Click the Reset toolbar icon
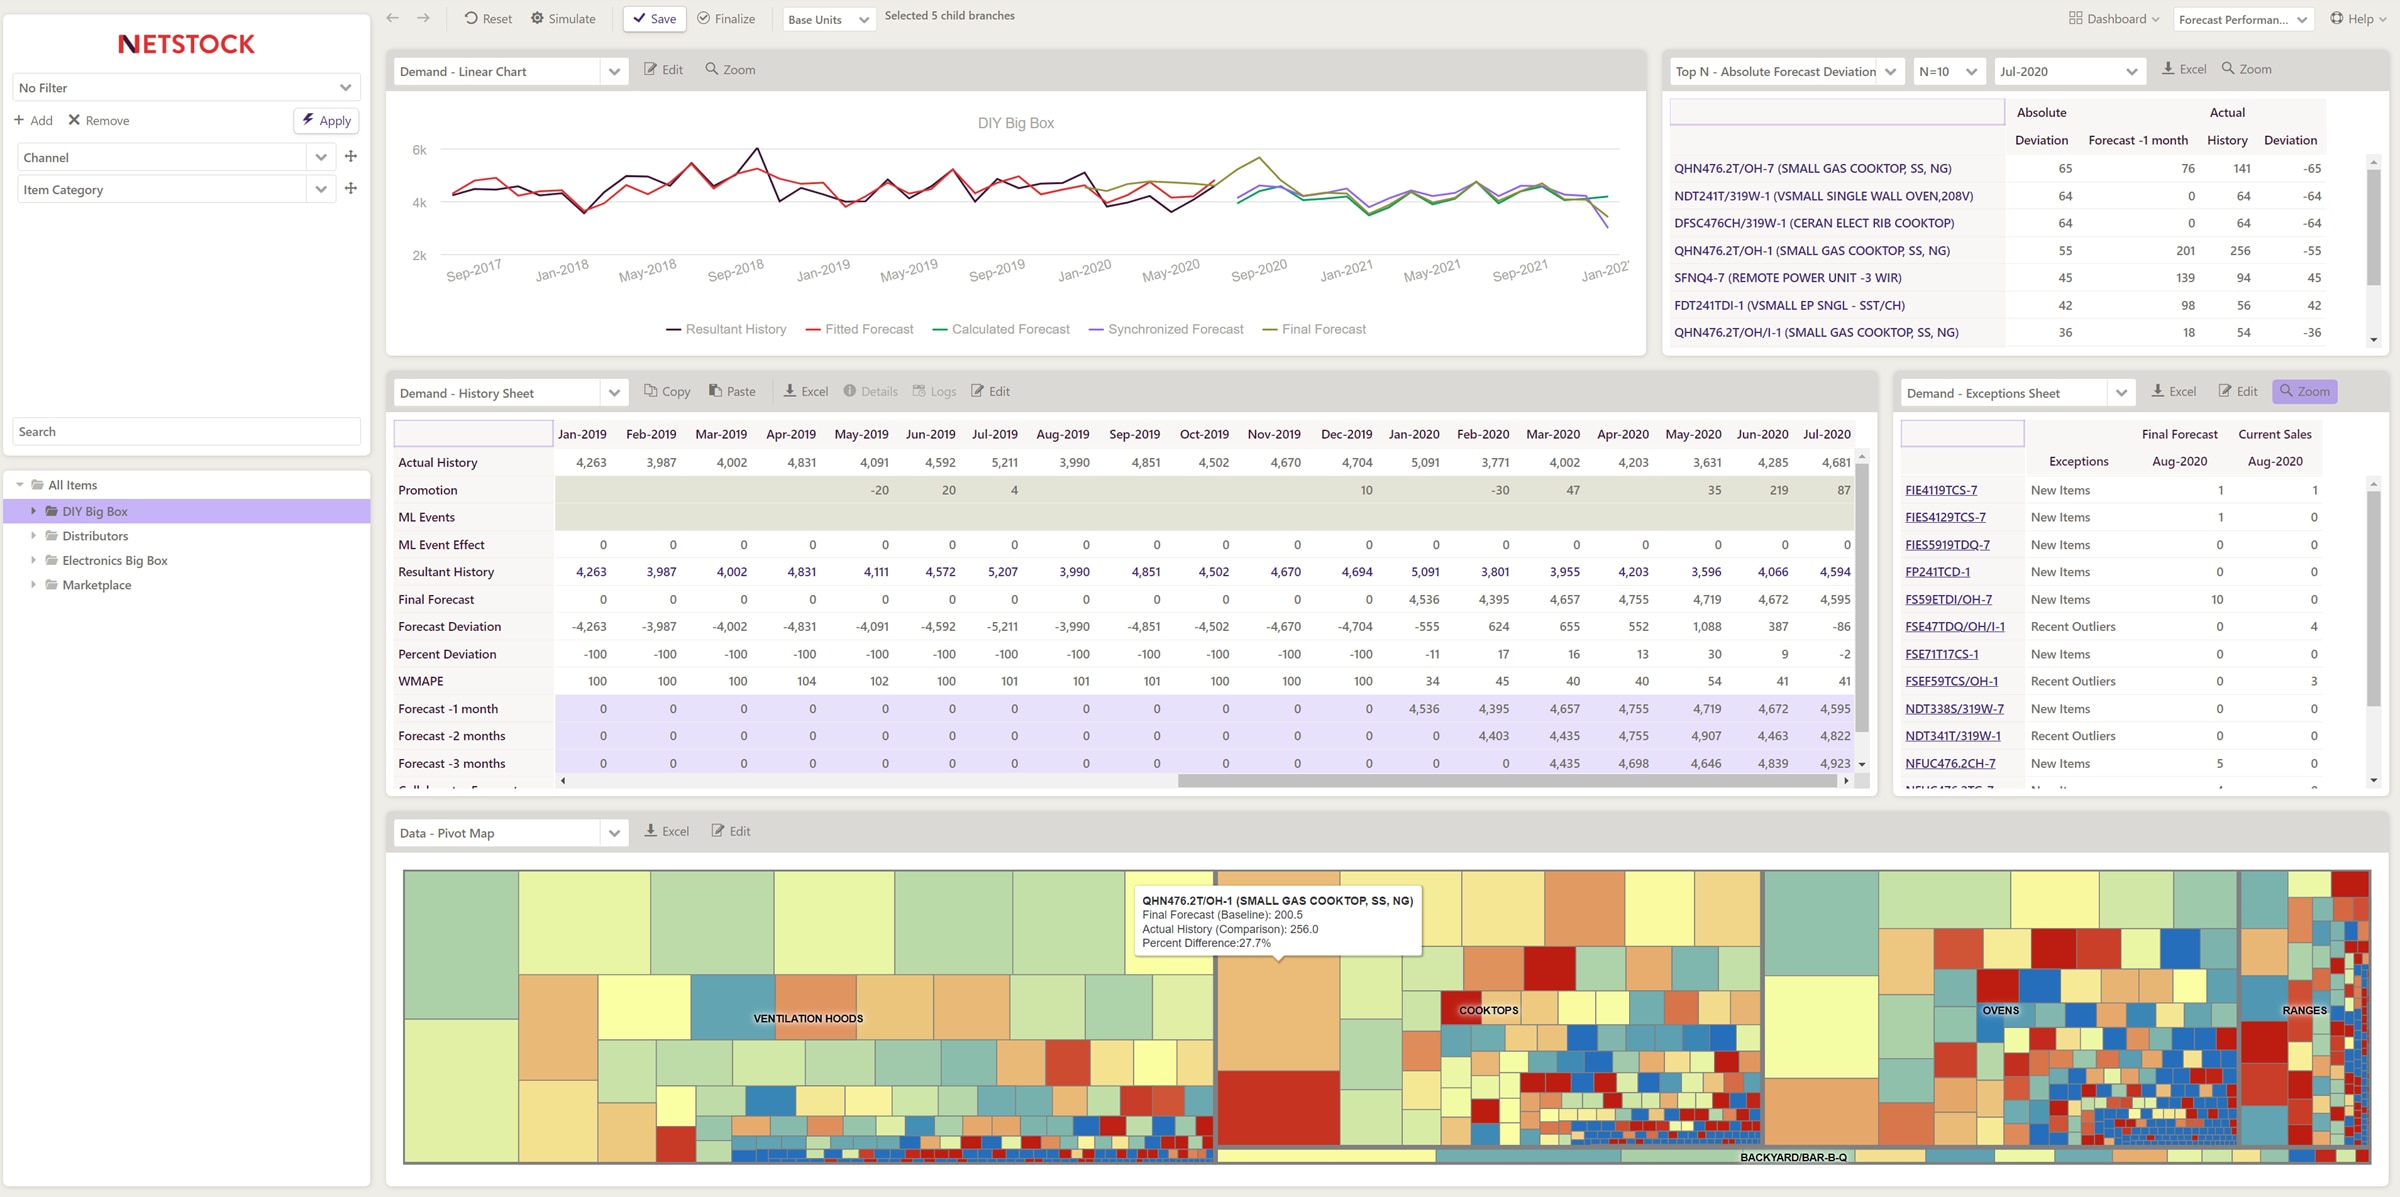This screenshot has height=1197, width=2400. click(487, 18)
